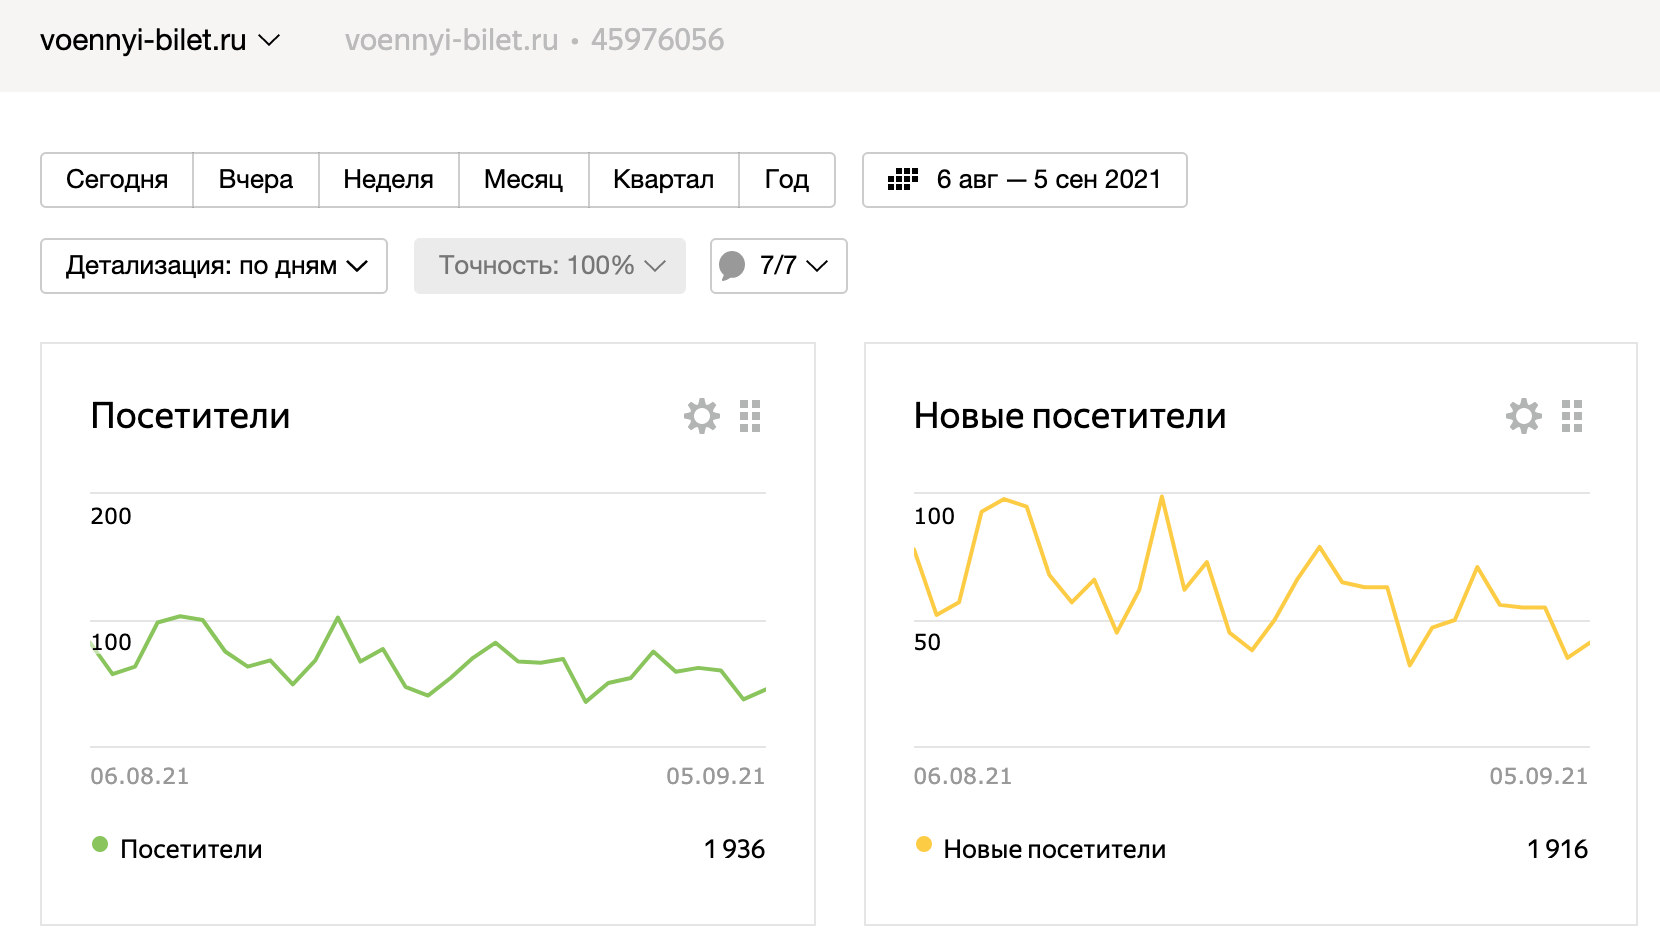
Task: Click the Новые посетители chart title
Action: click(x=1069, y=416)
